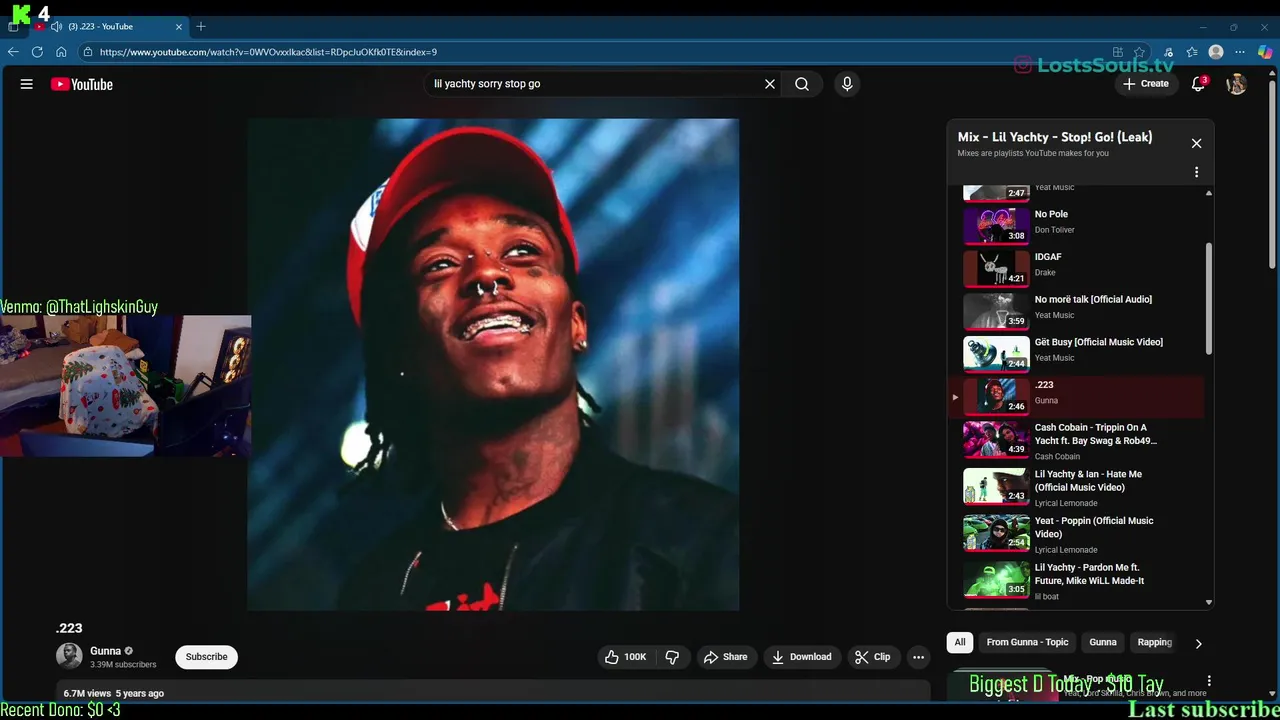Play No morë talk by Yeat
Viewport: 1280px width, 720px height.
(x=1075, y=310)
